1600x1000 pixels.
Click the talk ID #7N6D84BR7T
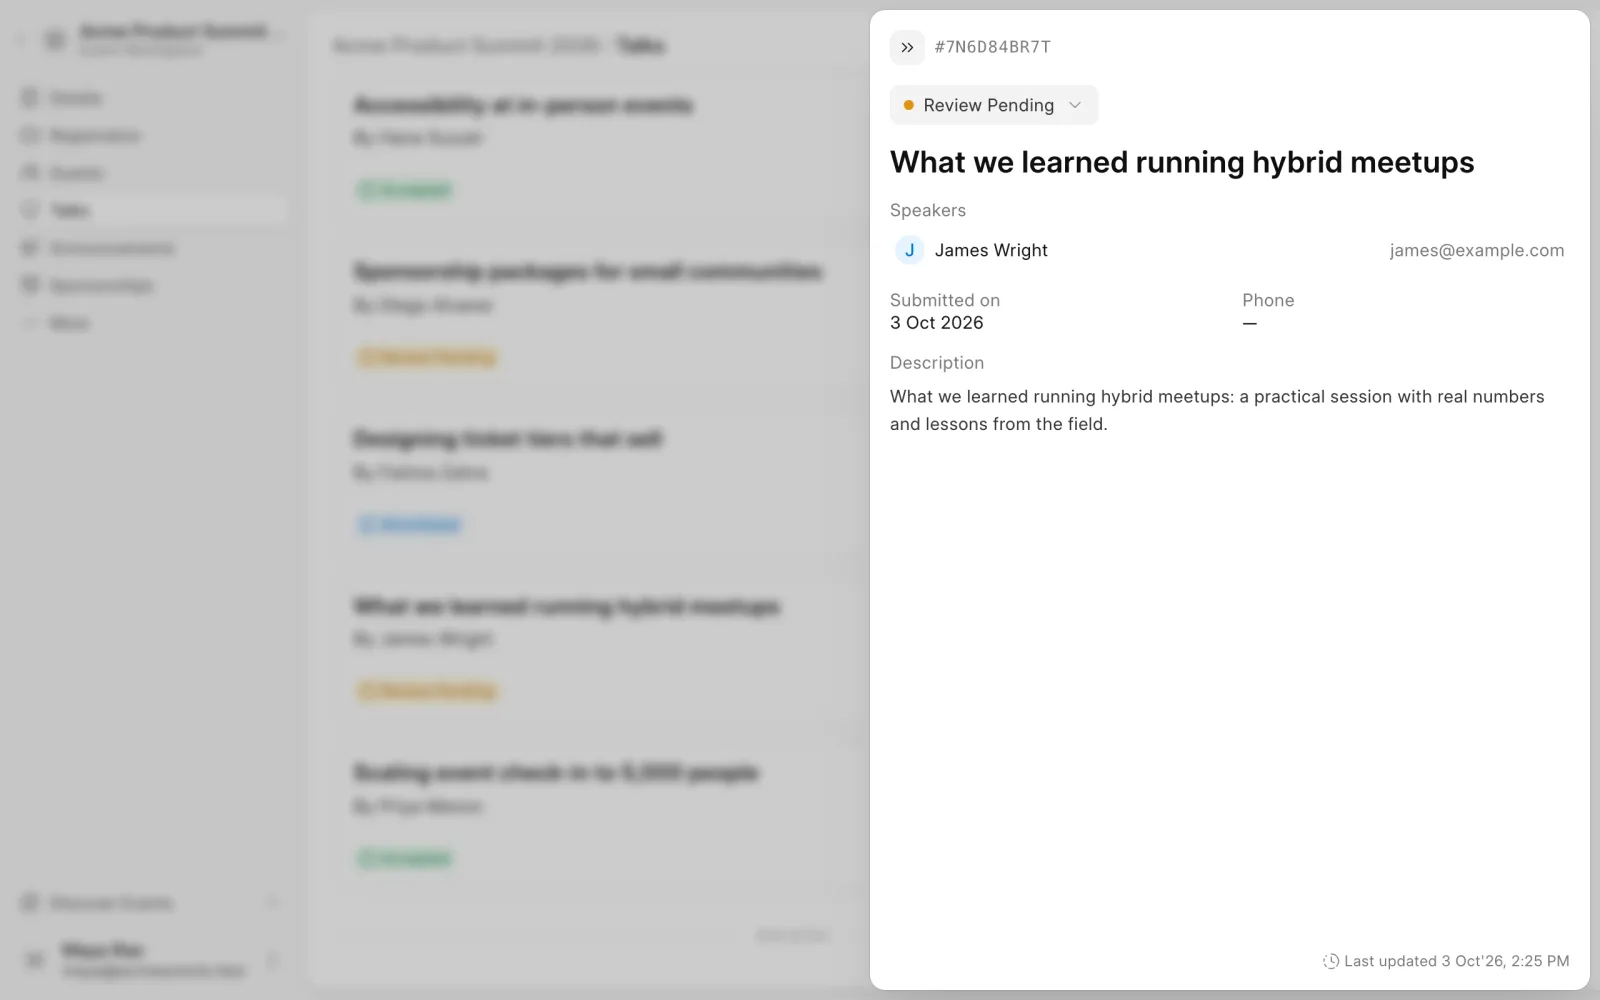(x=992, y=47)
